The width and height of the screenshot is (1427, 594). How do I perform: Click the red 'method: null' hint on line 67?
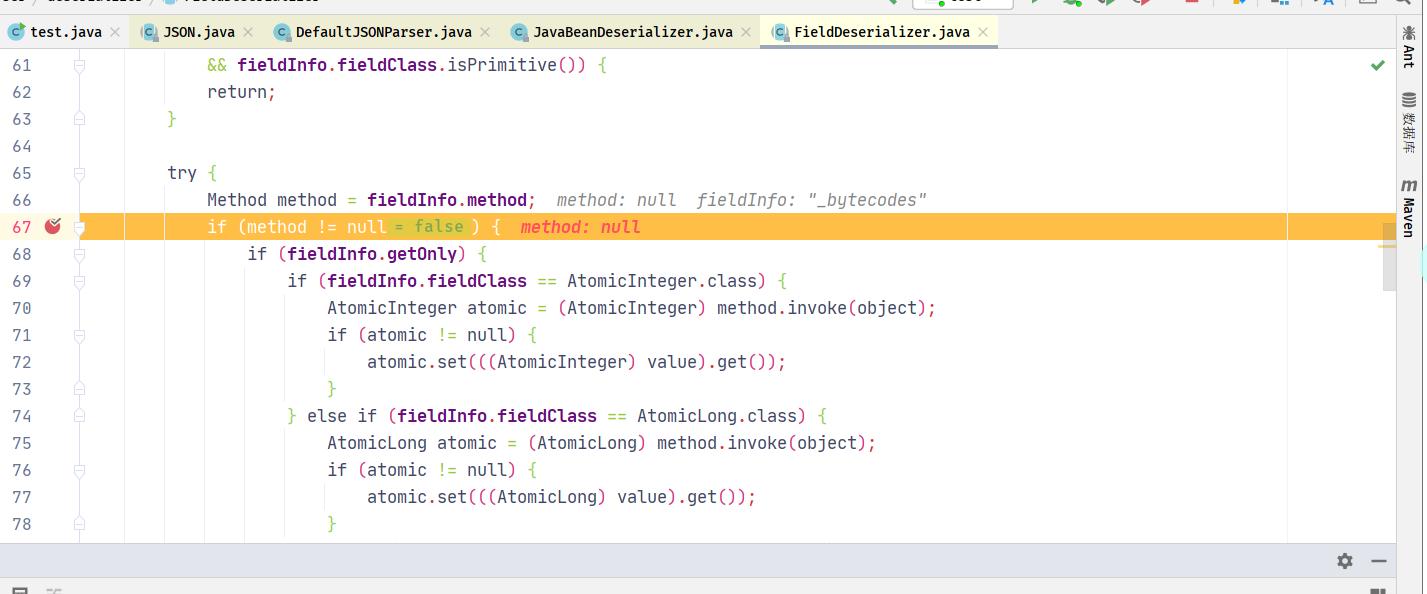coord(580,227)
